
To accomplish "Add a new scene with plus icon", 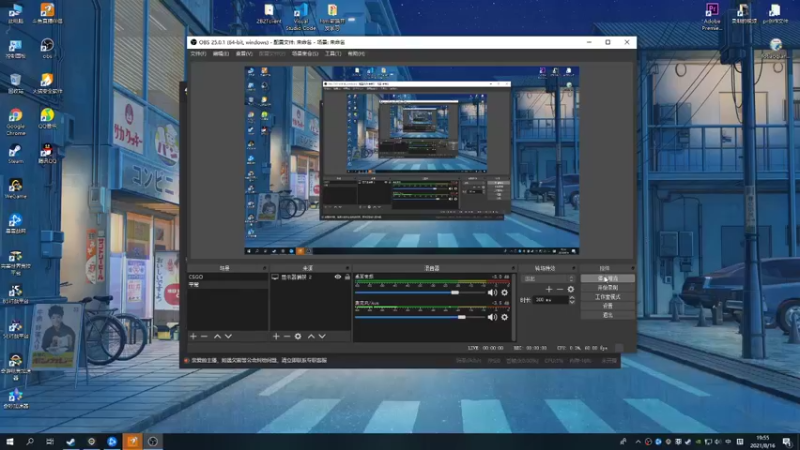I will 193,336.
